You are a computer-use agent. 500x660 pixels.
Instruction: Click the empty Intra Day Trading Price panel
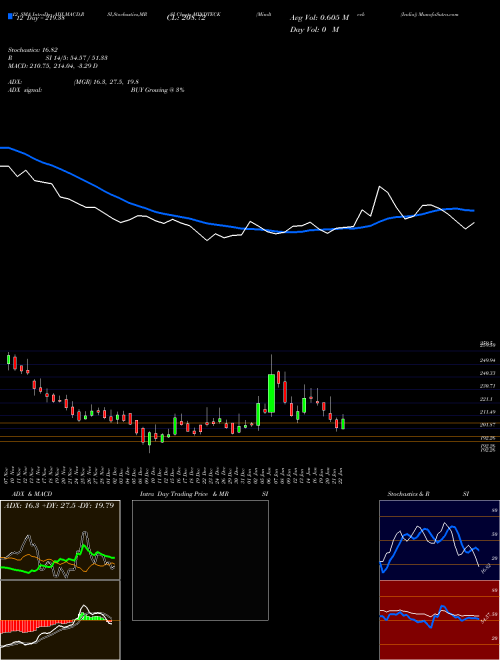[200, 560]
